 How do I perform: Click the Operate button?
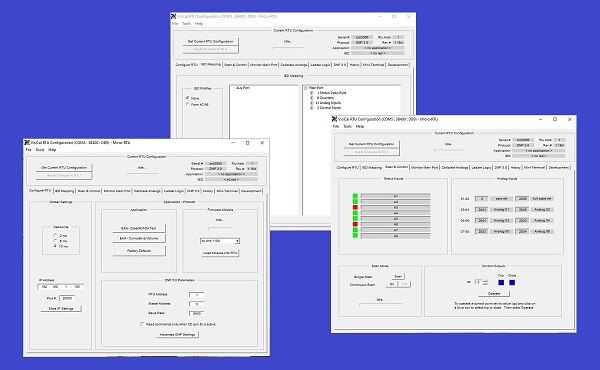pyautogui.click(x=494, y=293)
